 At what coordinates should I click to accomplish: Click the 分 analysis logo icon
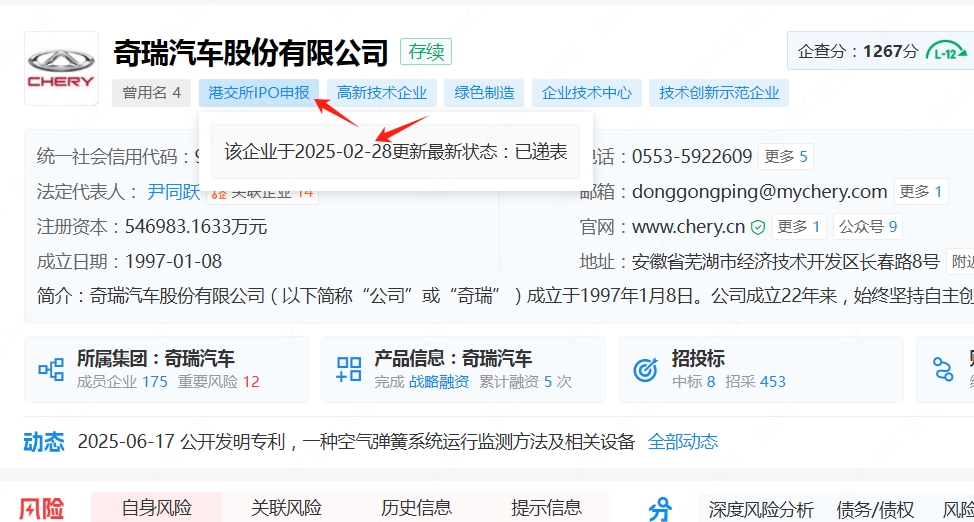click(660, 510)
